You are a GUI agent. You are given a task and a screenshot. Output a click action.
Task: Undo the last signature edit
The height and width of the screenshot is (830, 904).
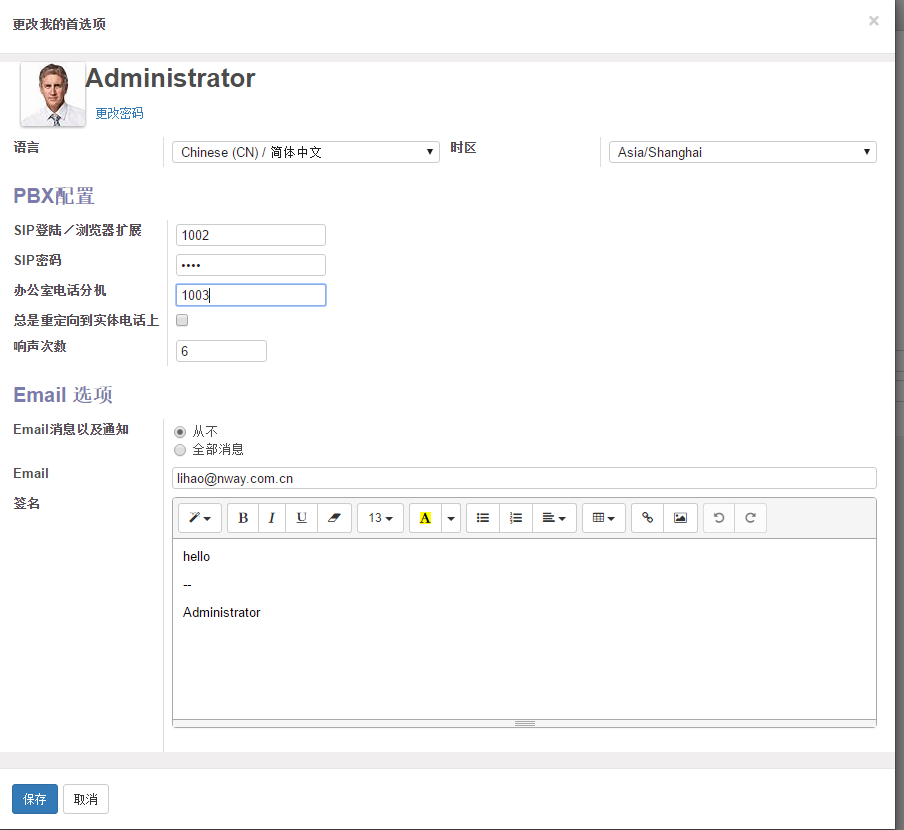(718, 518)
